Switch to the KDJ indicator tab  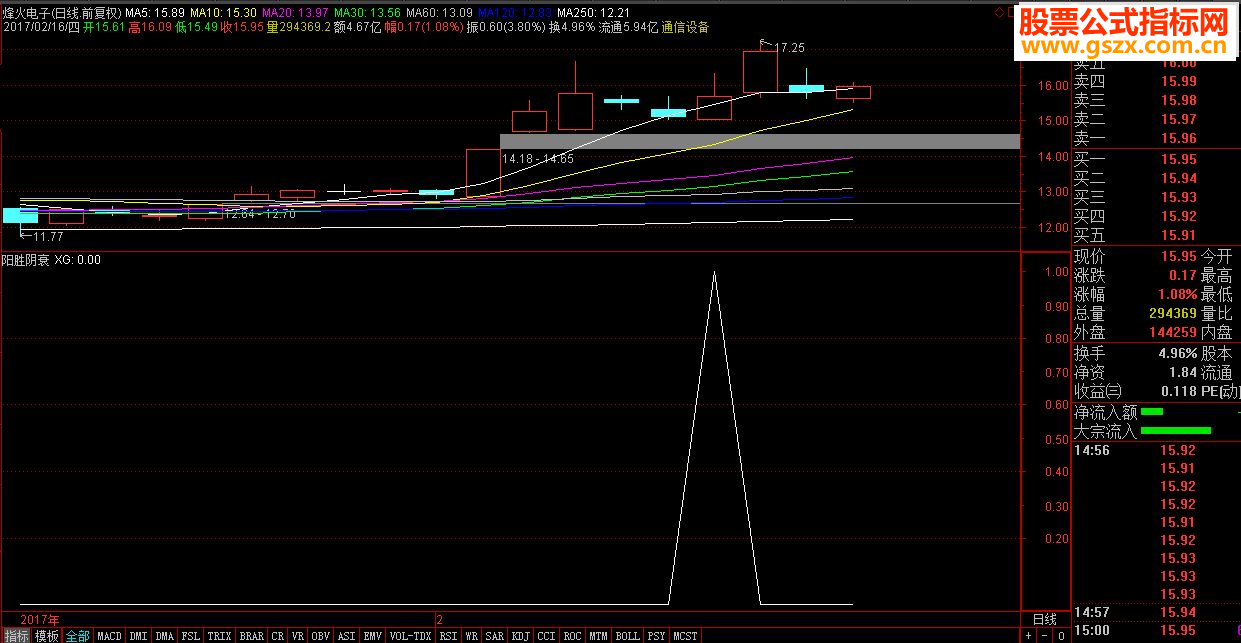521,636
